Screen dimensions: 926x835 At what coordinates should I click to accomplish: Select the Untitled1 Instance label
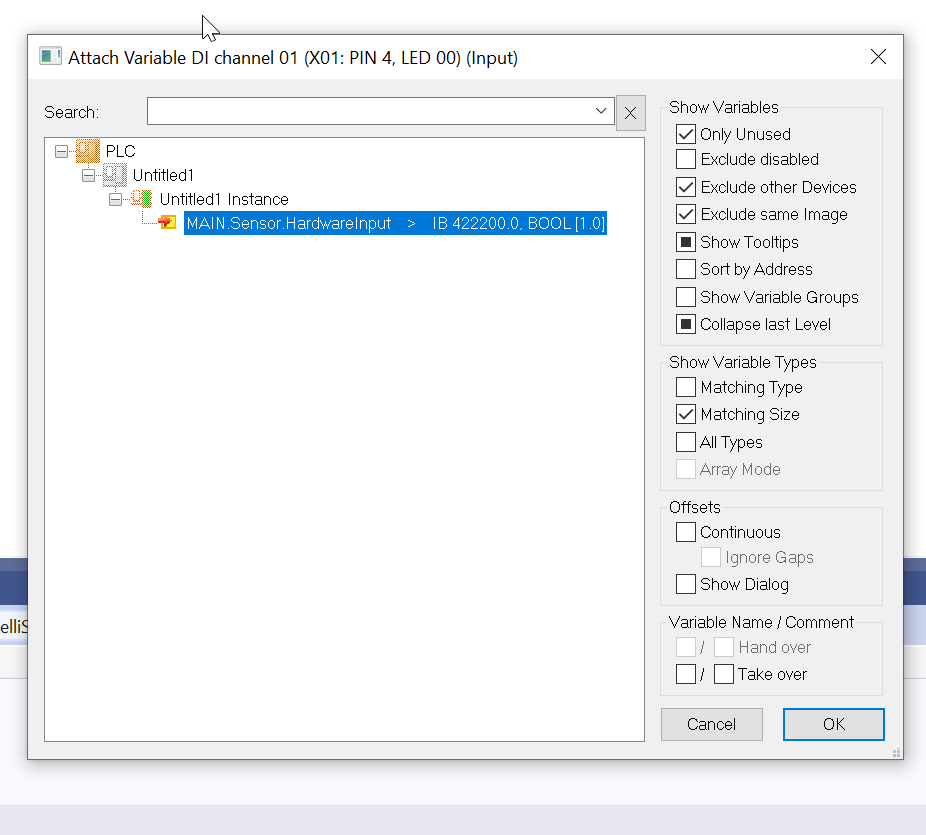click(x=224, y=199)
